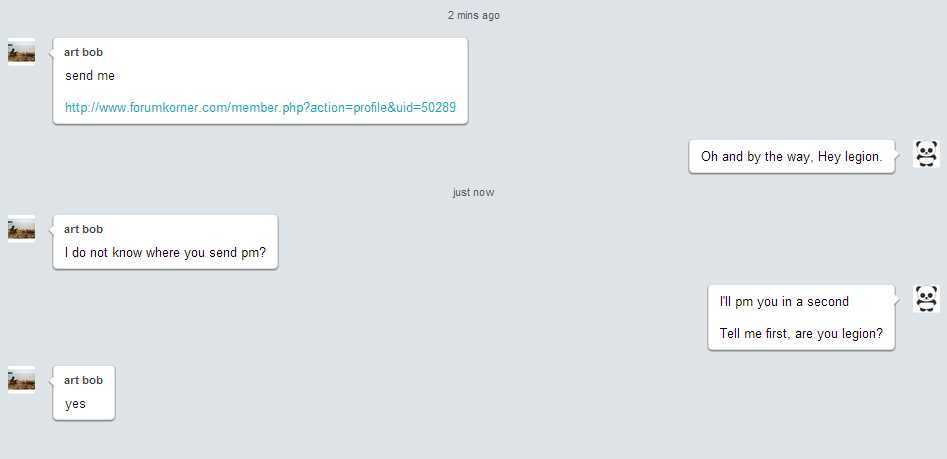The height and width of the screenshot is (459, 947).
Task: Select the "art bob" name above "I do not know"
Action: pyautogui.click(x=83, y=229)
